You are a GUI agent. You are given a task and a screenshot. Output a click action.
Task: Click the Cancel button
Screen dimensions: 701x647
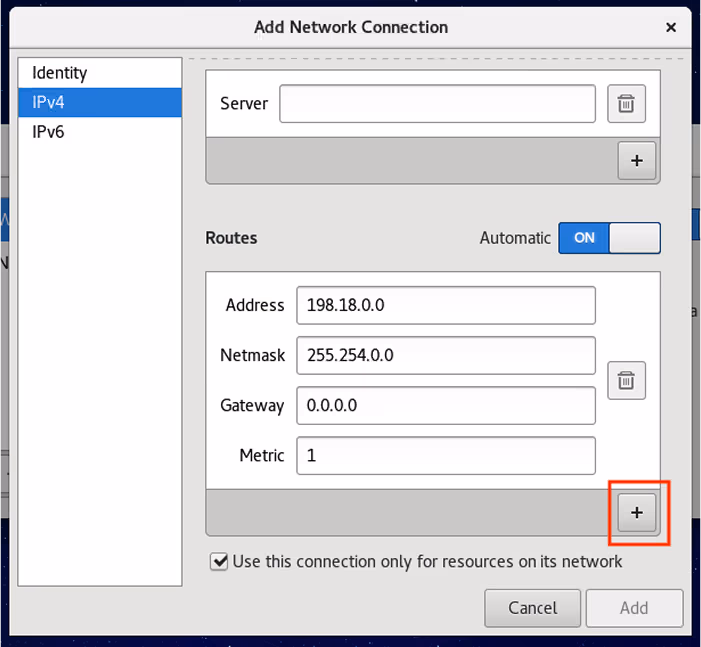(532, 608)
